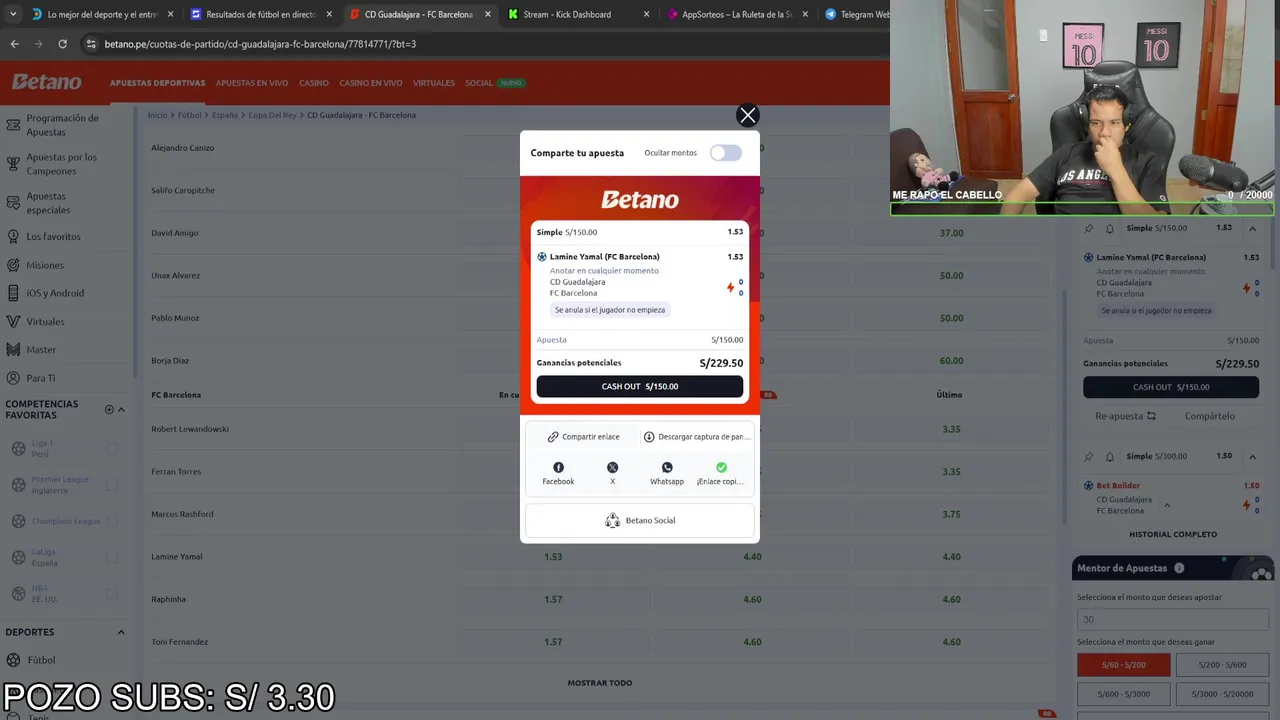Pin the Simple S/150.00 bet

click(x=1089, y=228)
